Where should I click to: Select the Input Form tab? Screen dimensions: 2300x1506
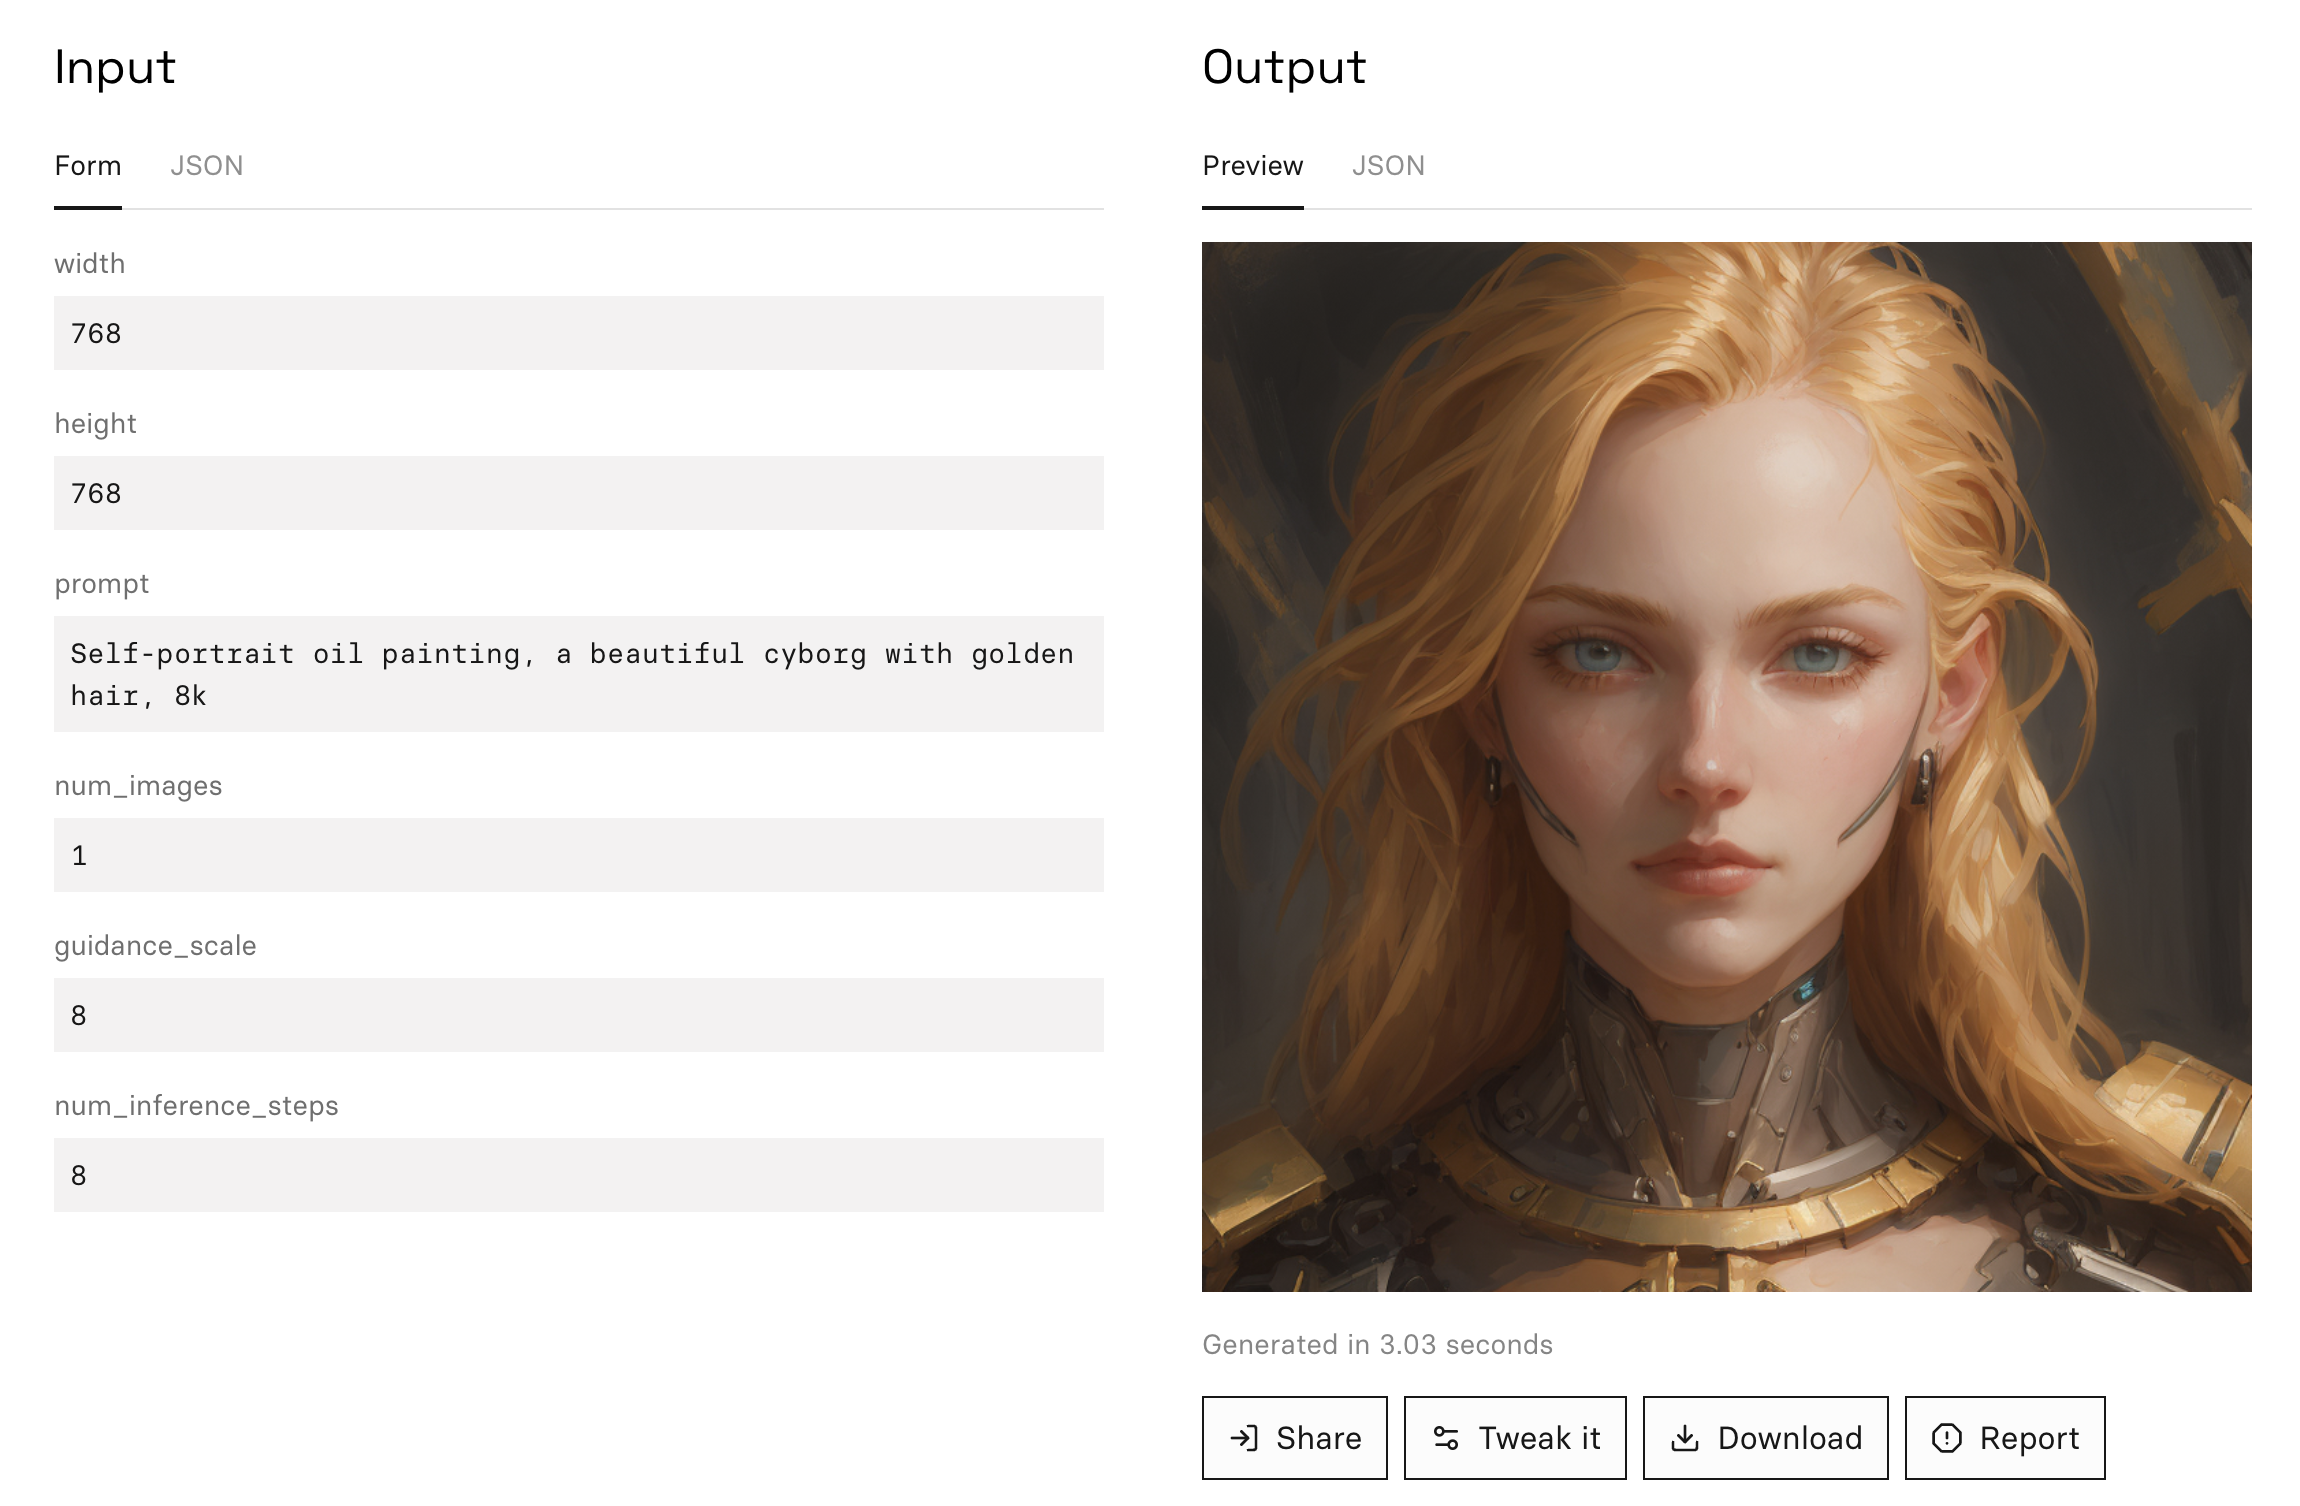click(88, 166)
